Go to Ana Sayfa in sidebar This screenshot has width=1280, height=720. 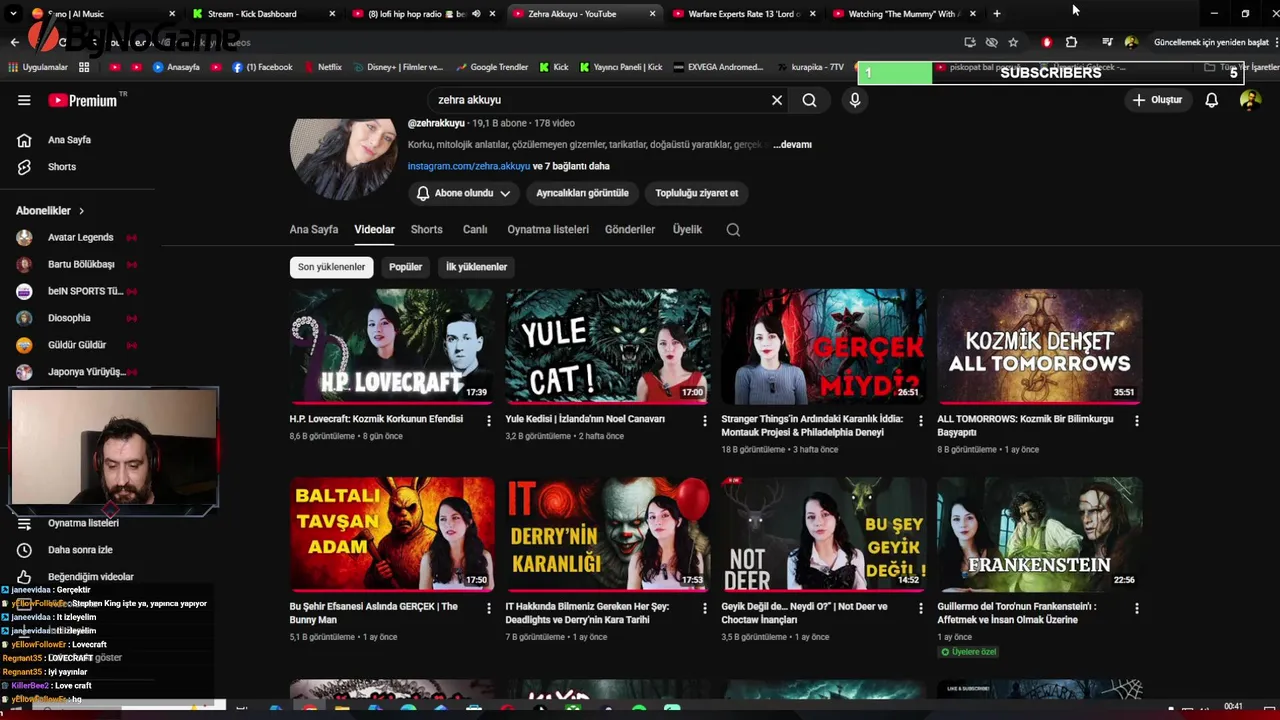pos(69,140)
